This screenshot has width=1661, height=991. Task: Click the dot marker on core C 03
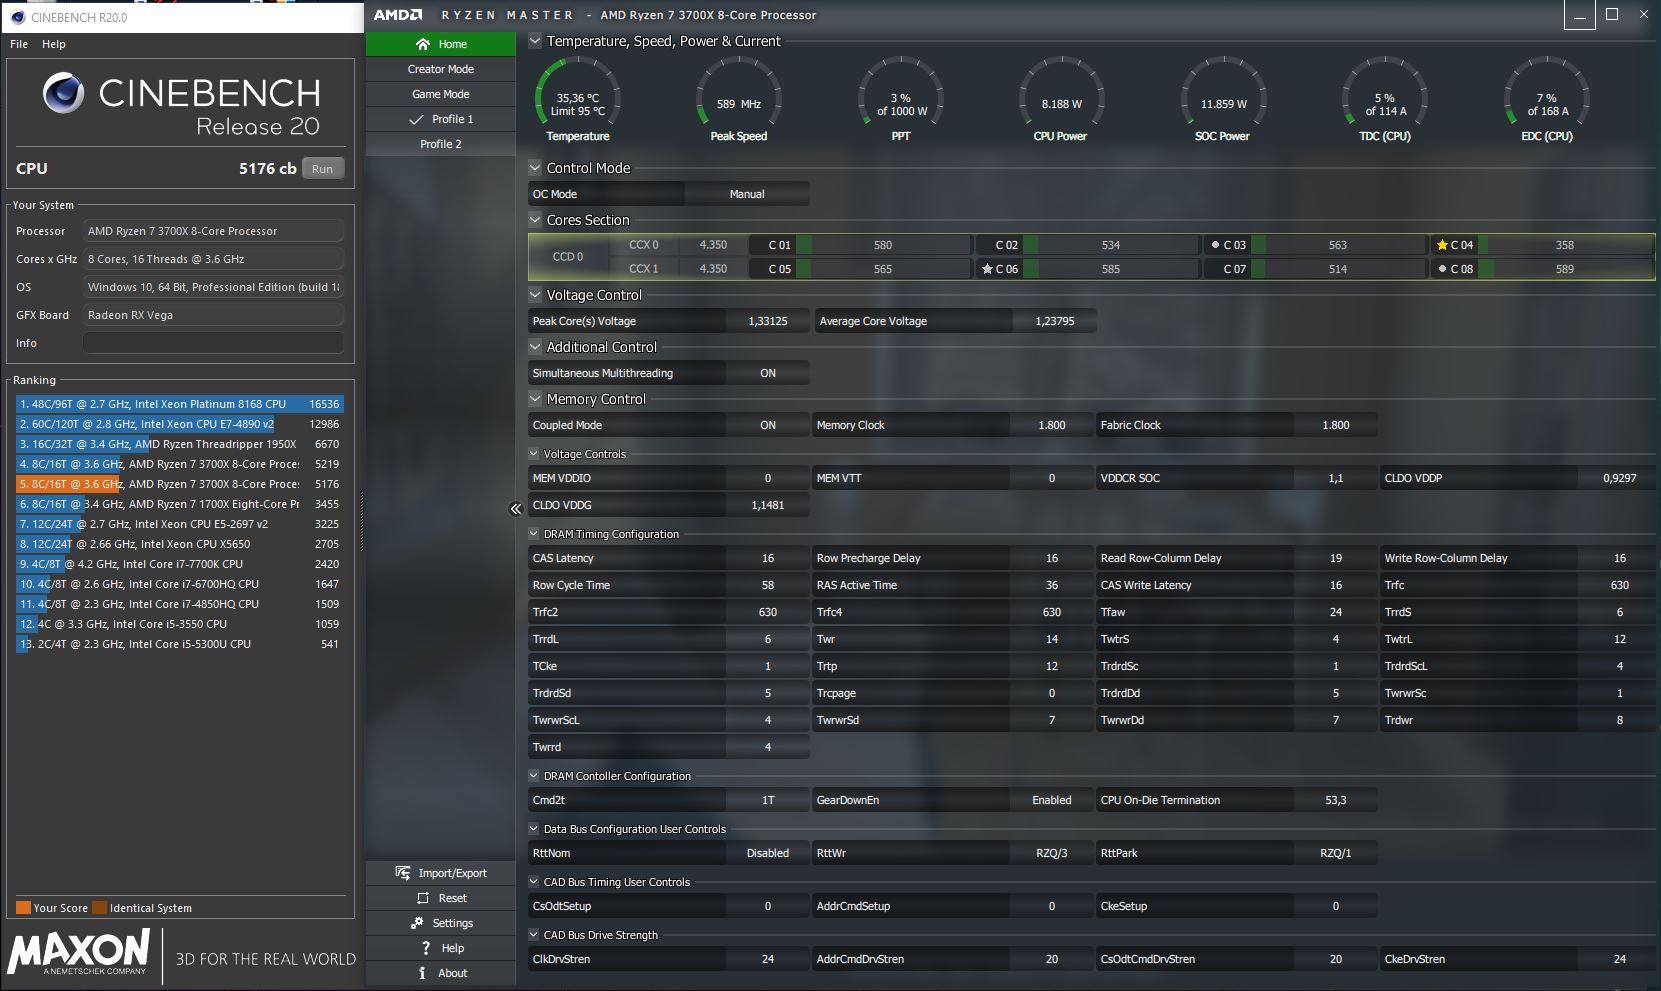tap(1215, 245)
